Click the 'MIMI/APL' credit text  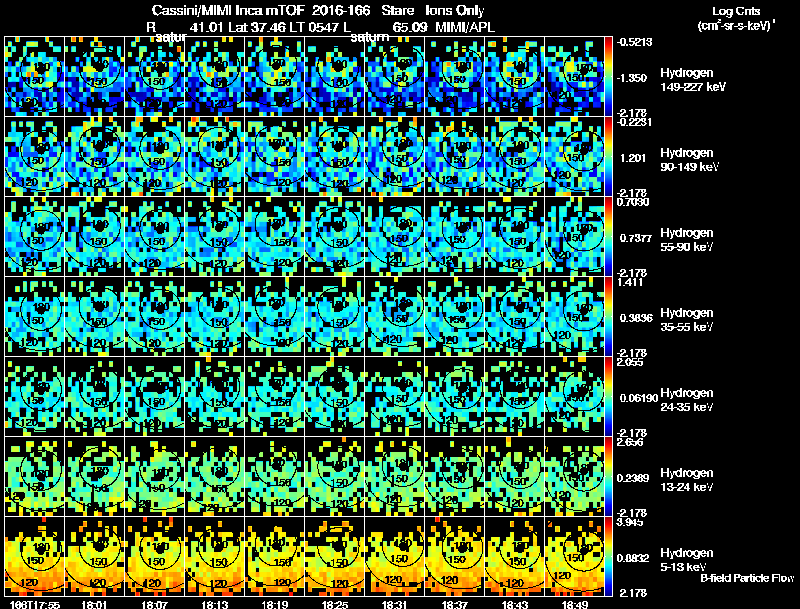pyautogui.click(x=465, y=27)
